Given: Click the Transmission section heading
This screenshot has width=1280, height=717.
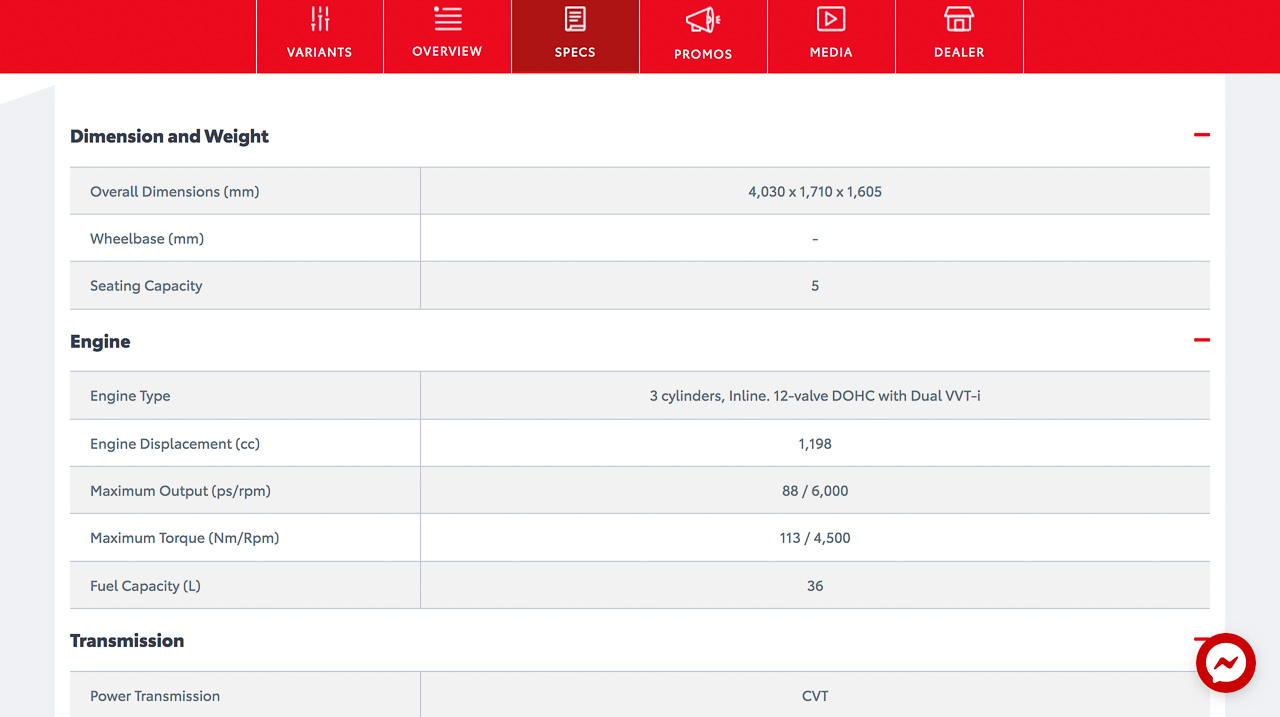Looking at the screenshot, I should 127,641.
